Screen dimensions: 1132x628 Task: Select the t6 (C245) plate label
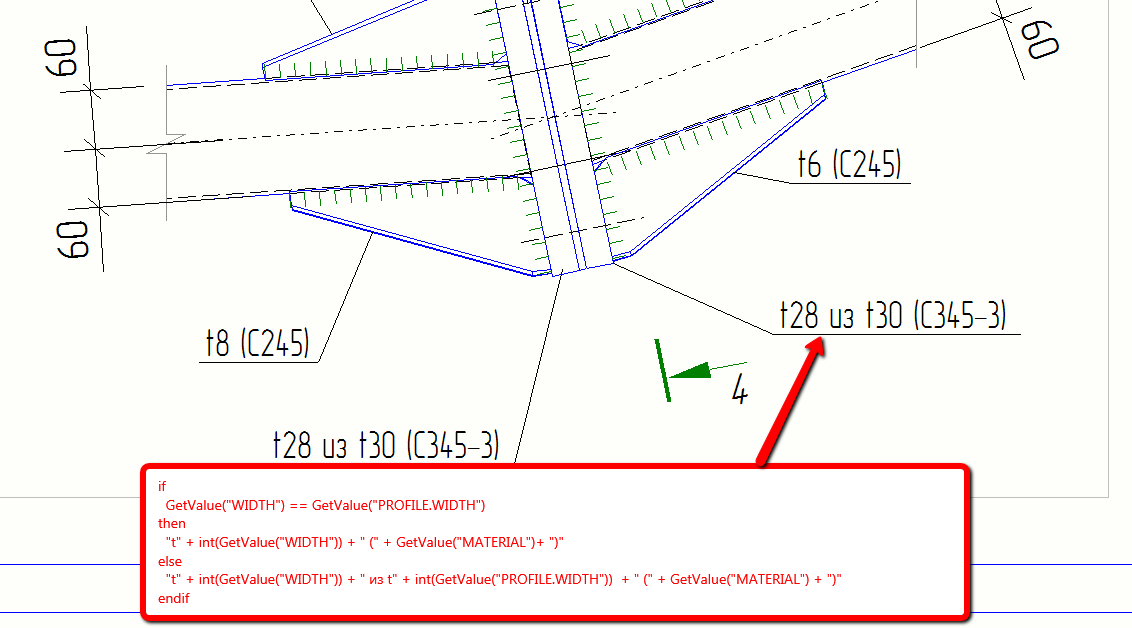coord(850,165)
